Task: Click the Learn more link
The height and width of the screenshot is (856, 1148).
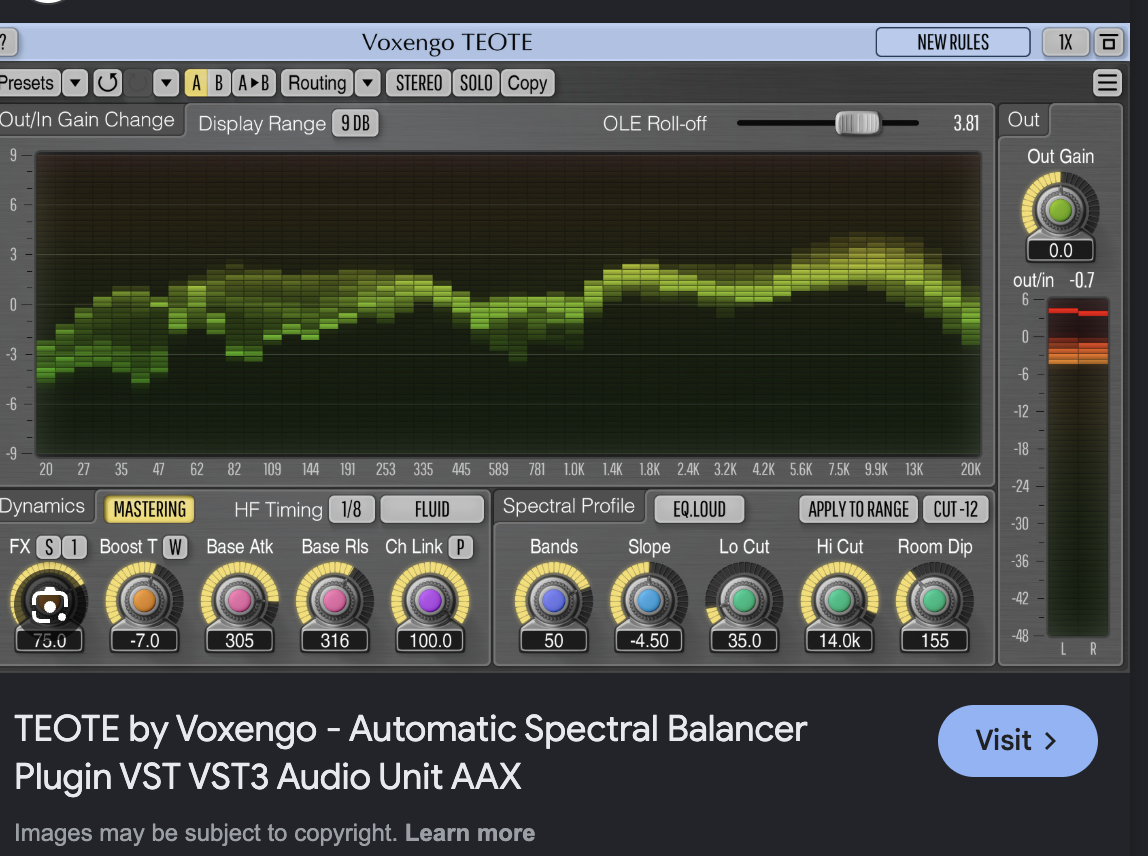Action: (470, 833)
